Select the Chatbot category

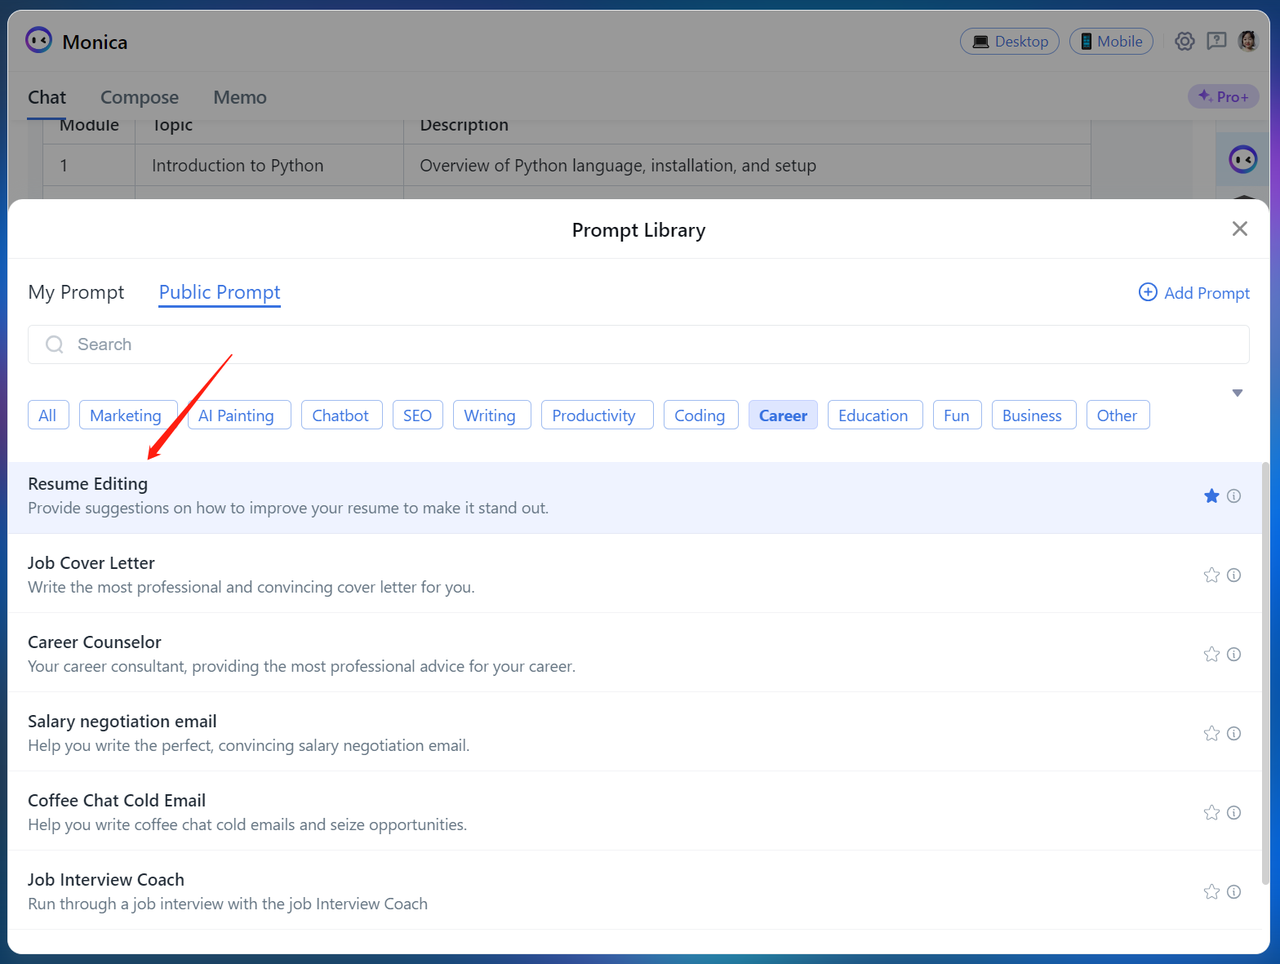[340, 415]
